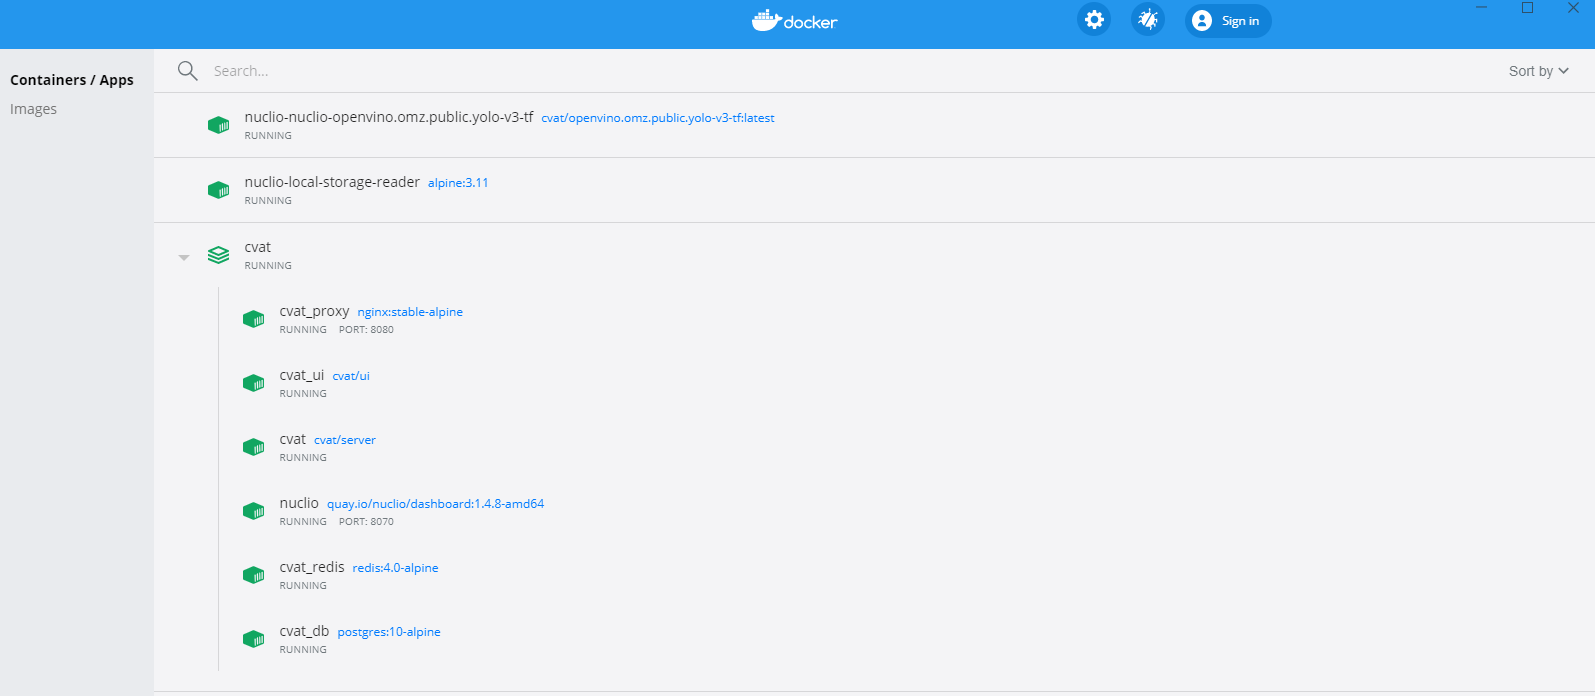
Task: Switch to Images section
Action: (x=33, y=109)
